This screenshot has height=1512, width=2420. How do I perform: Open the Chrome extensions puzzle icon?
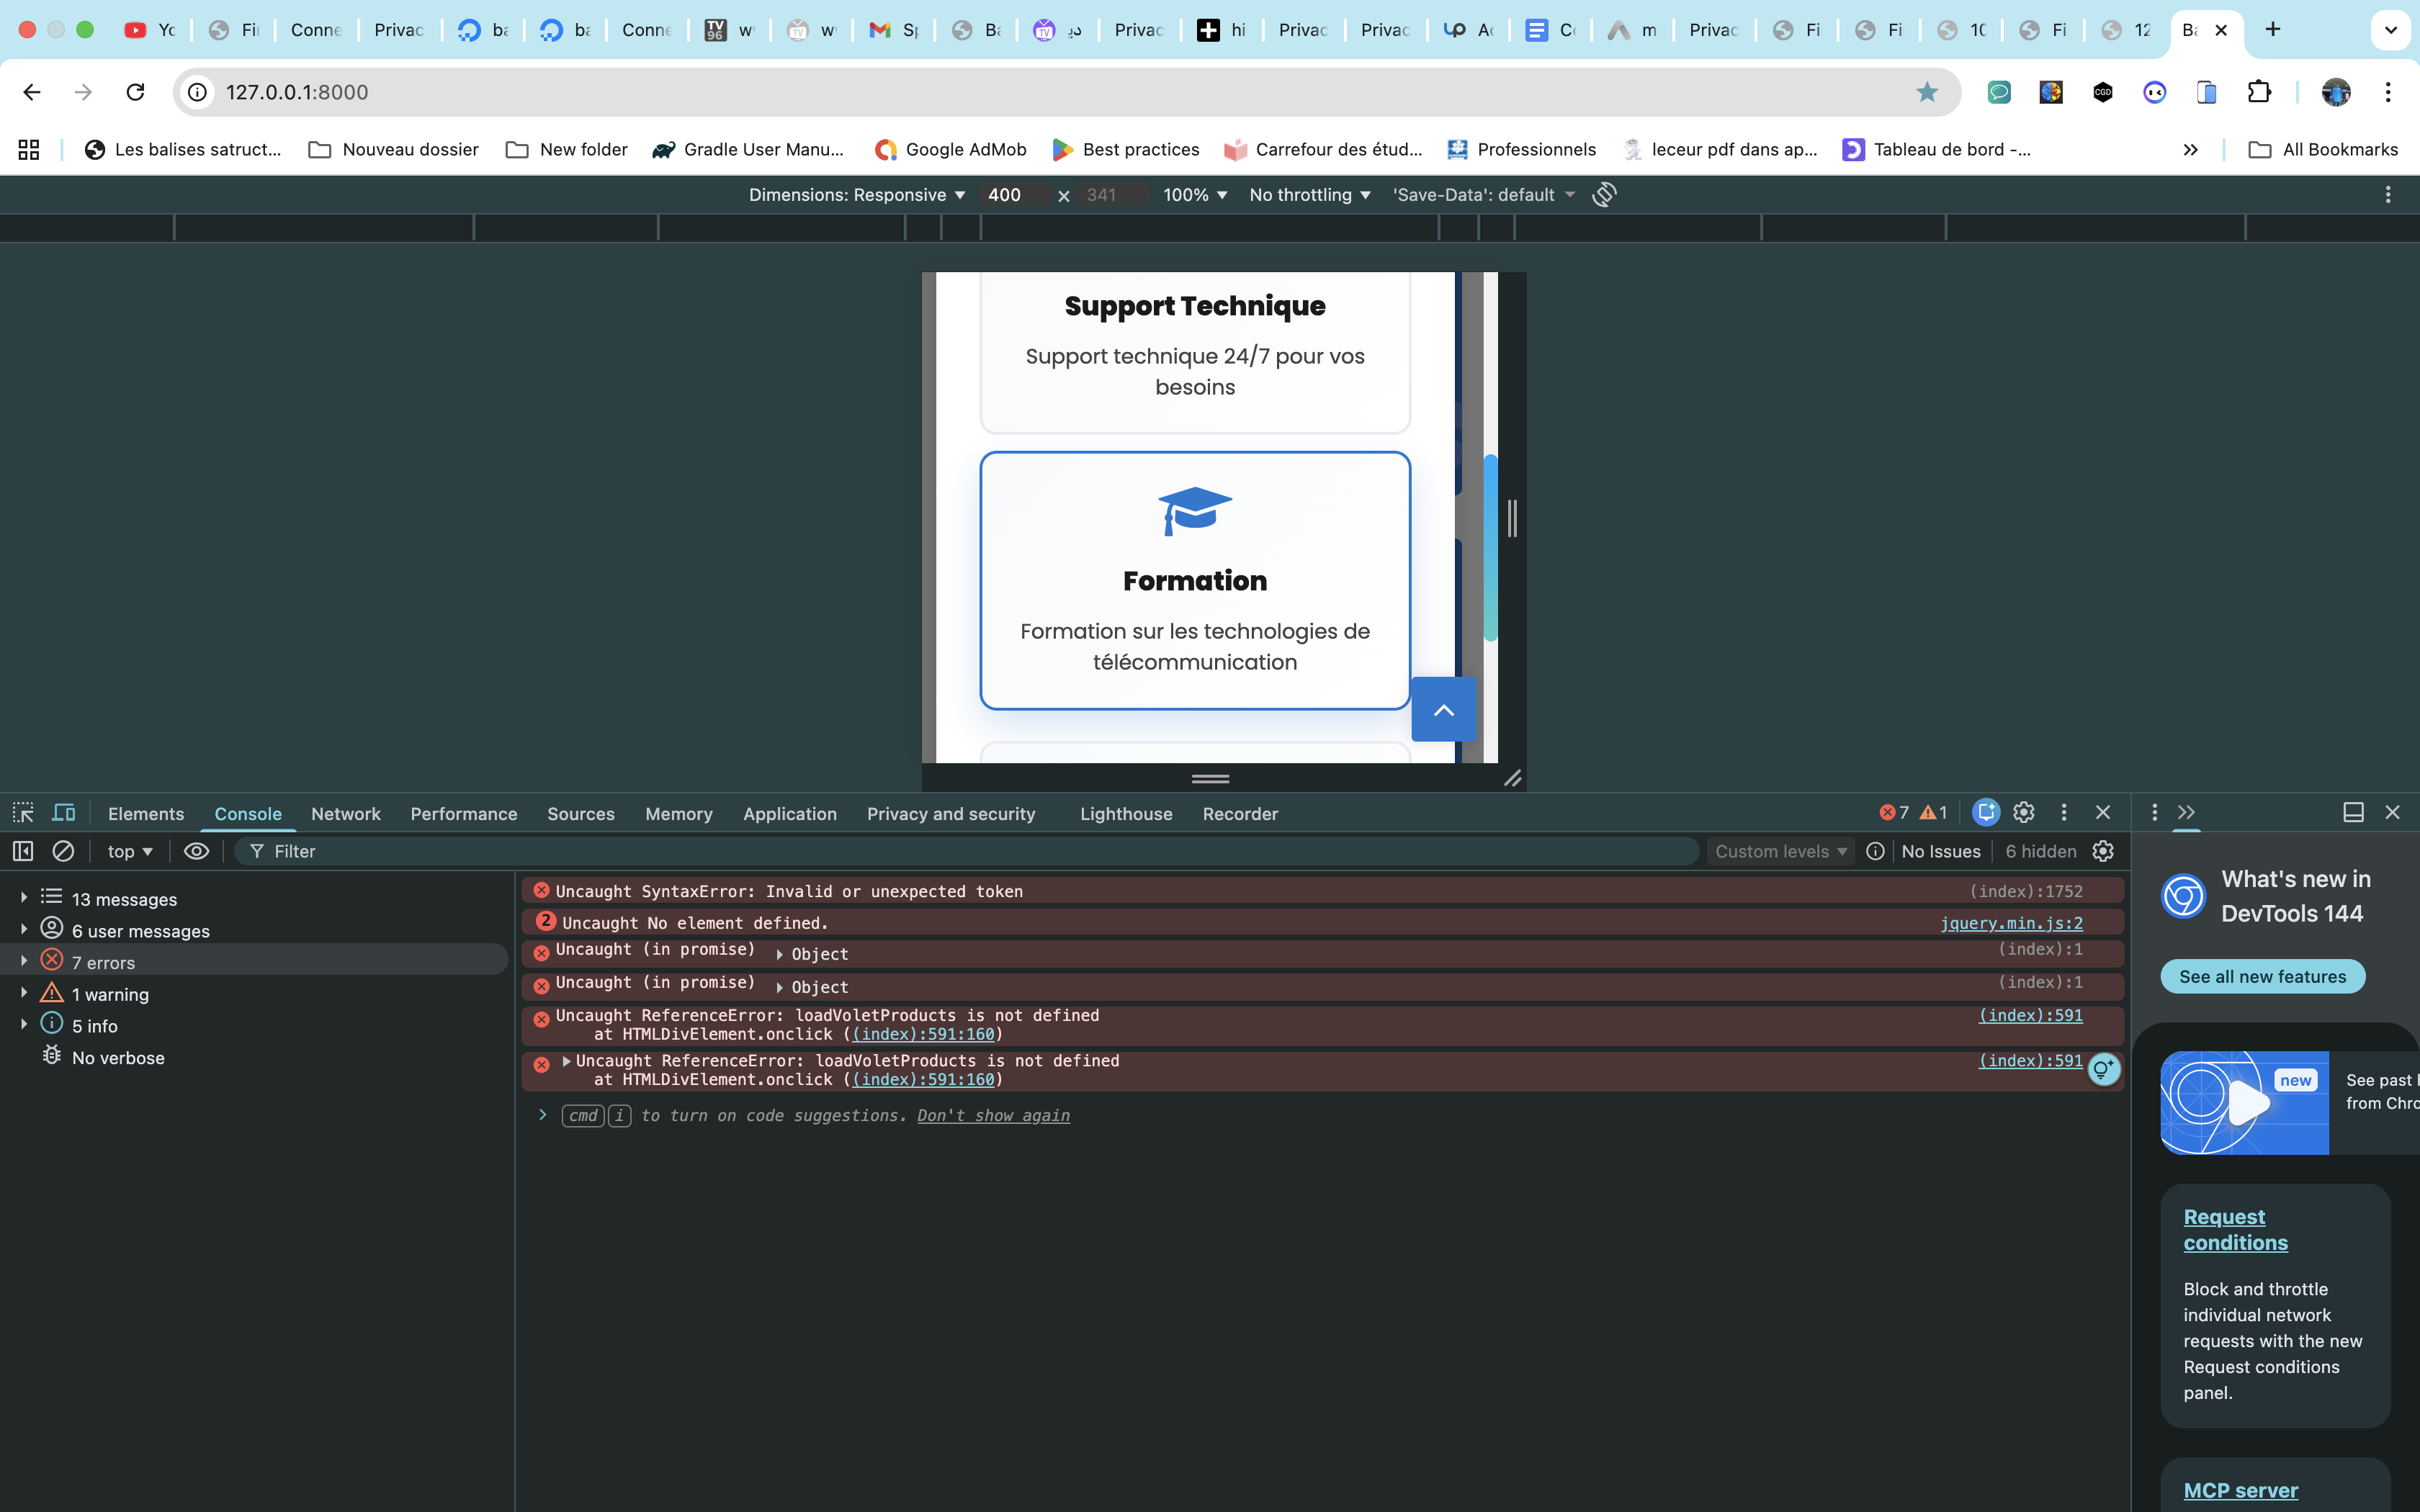click(x=2259, y=92)
